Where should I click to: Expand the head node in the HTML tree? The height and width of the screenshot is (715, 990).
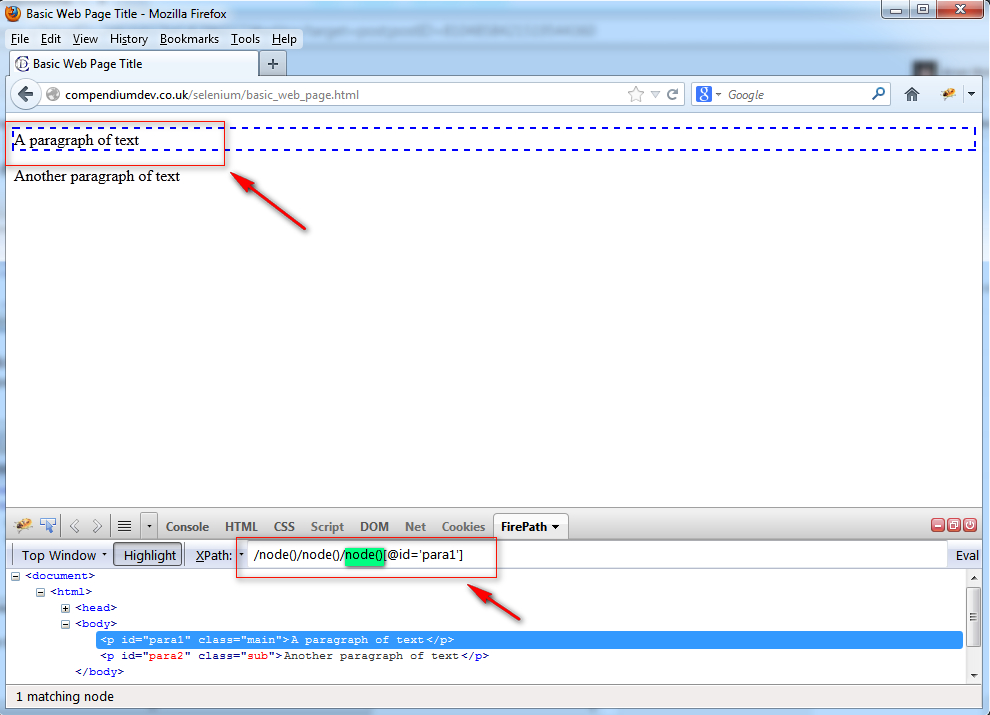[x=63, y=607]
